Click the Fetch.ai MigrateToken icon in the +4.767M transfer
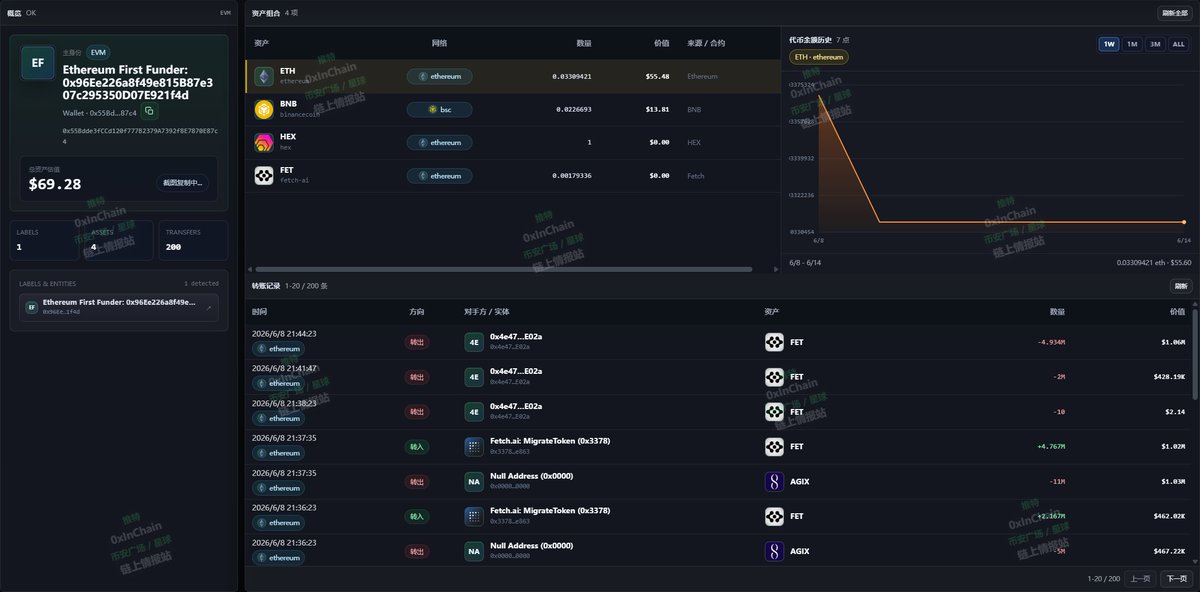 click(474, 446)
